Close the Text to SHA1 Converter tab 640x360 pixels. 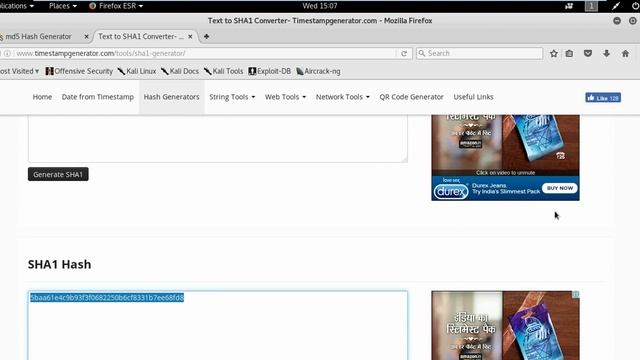pos(190,36)
